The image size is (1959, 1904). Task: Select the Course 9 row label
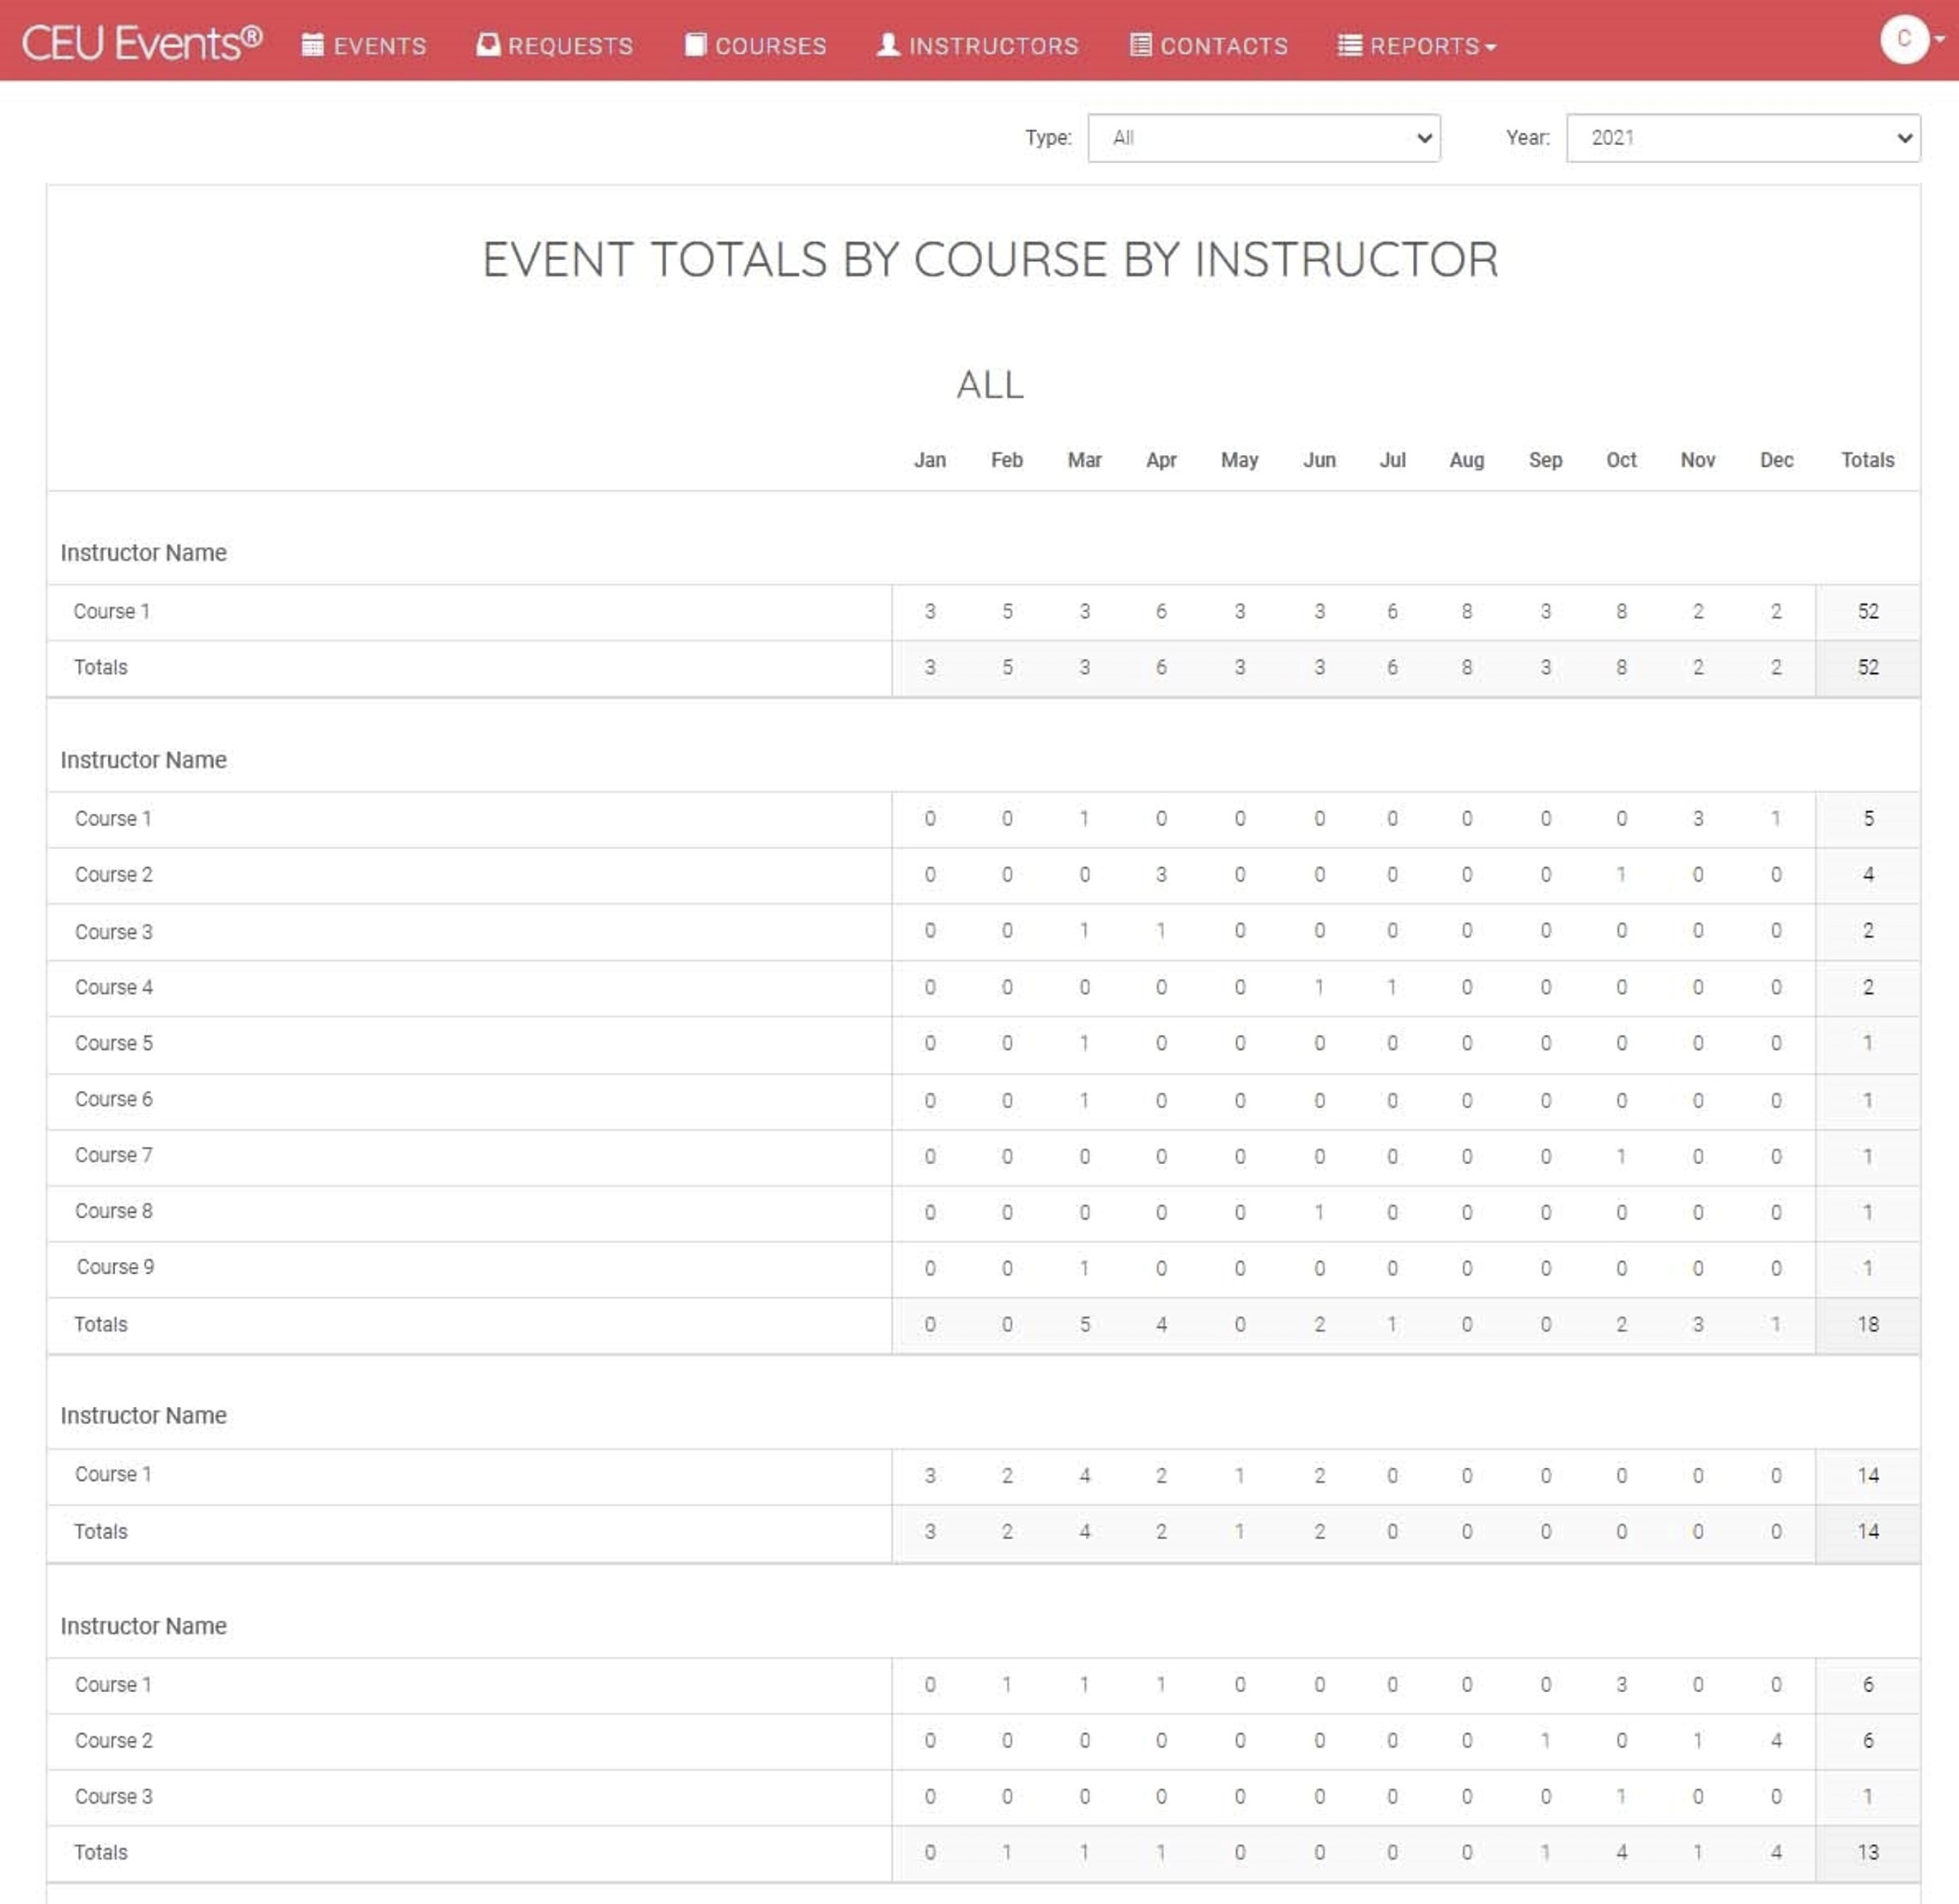[115, 1267]
